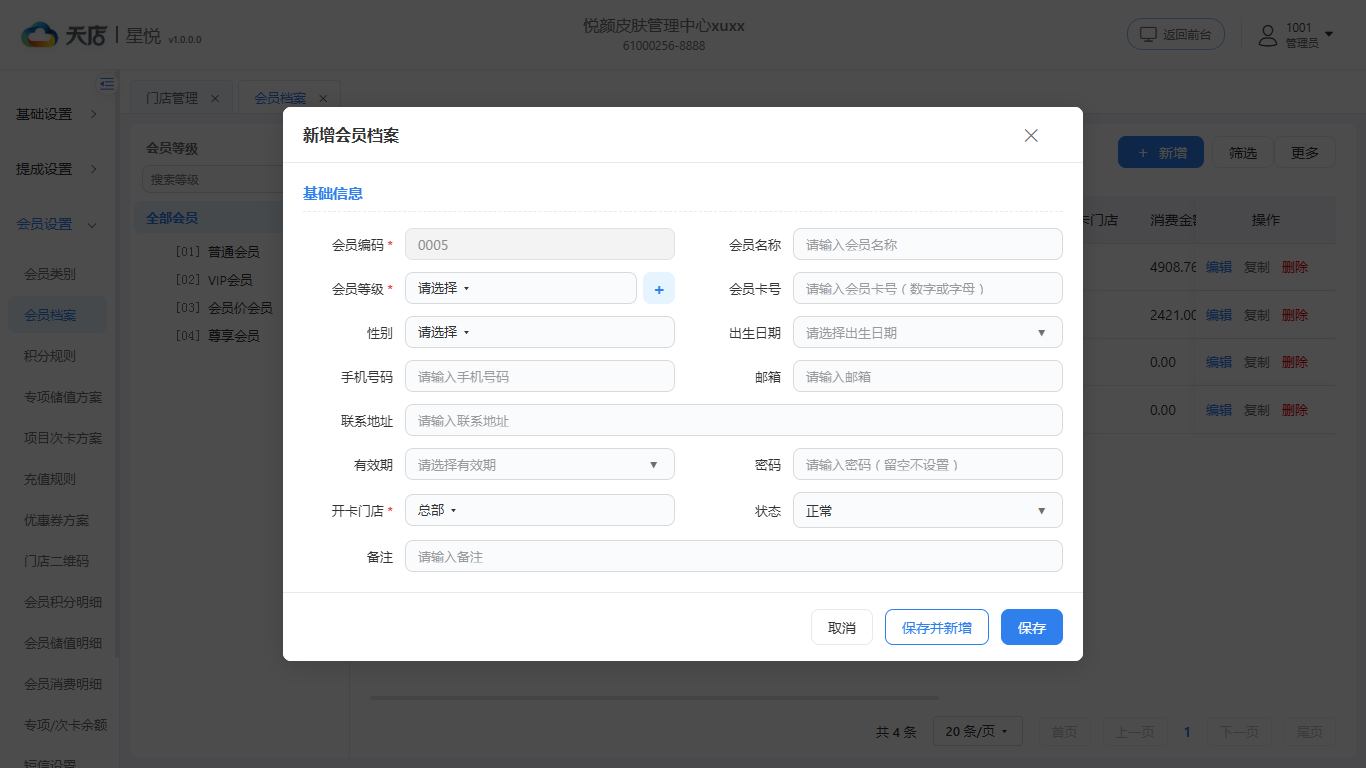Click the 搜索等级 search box
The height and width of the screenshot is (768, 1366).
213,180
